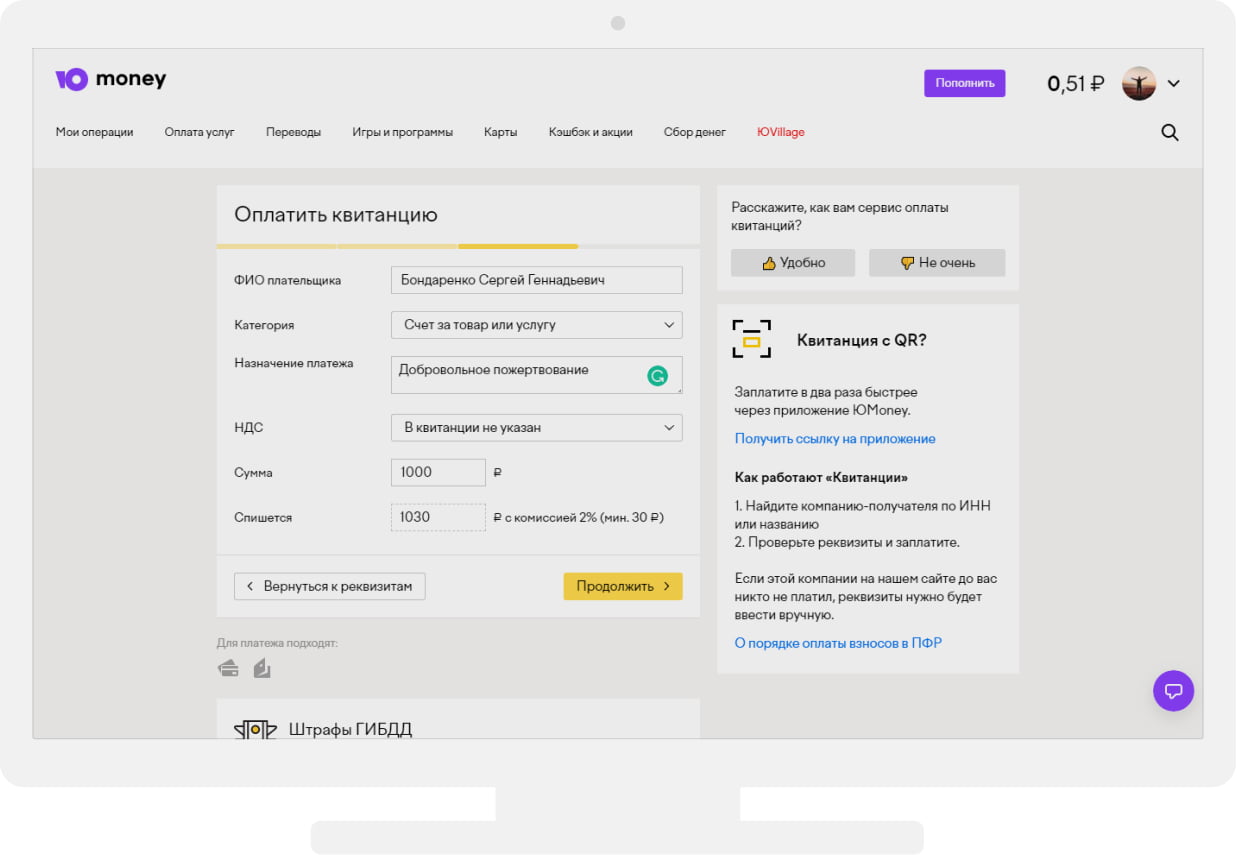Click the QR receipt scan icon

(752, 339)
